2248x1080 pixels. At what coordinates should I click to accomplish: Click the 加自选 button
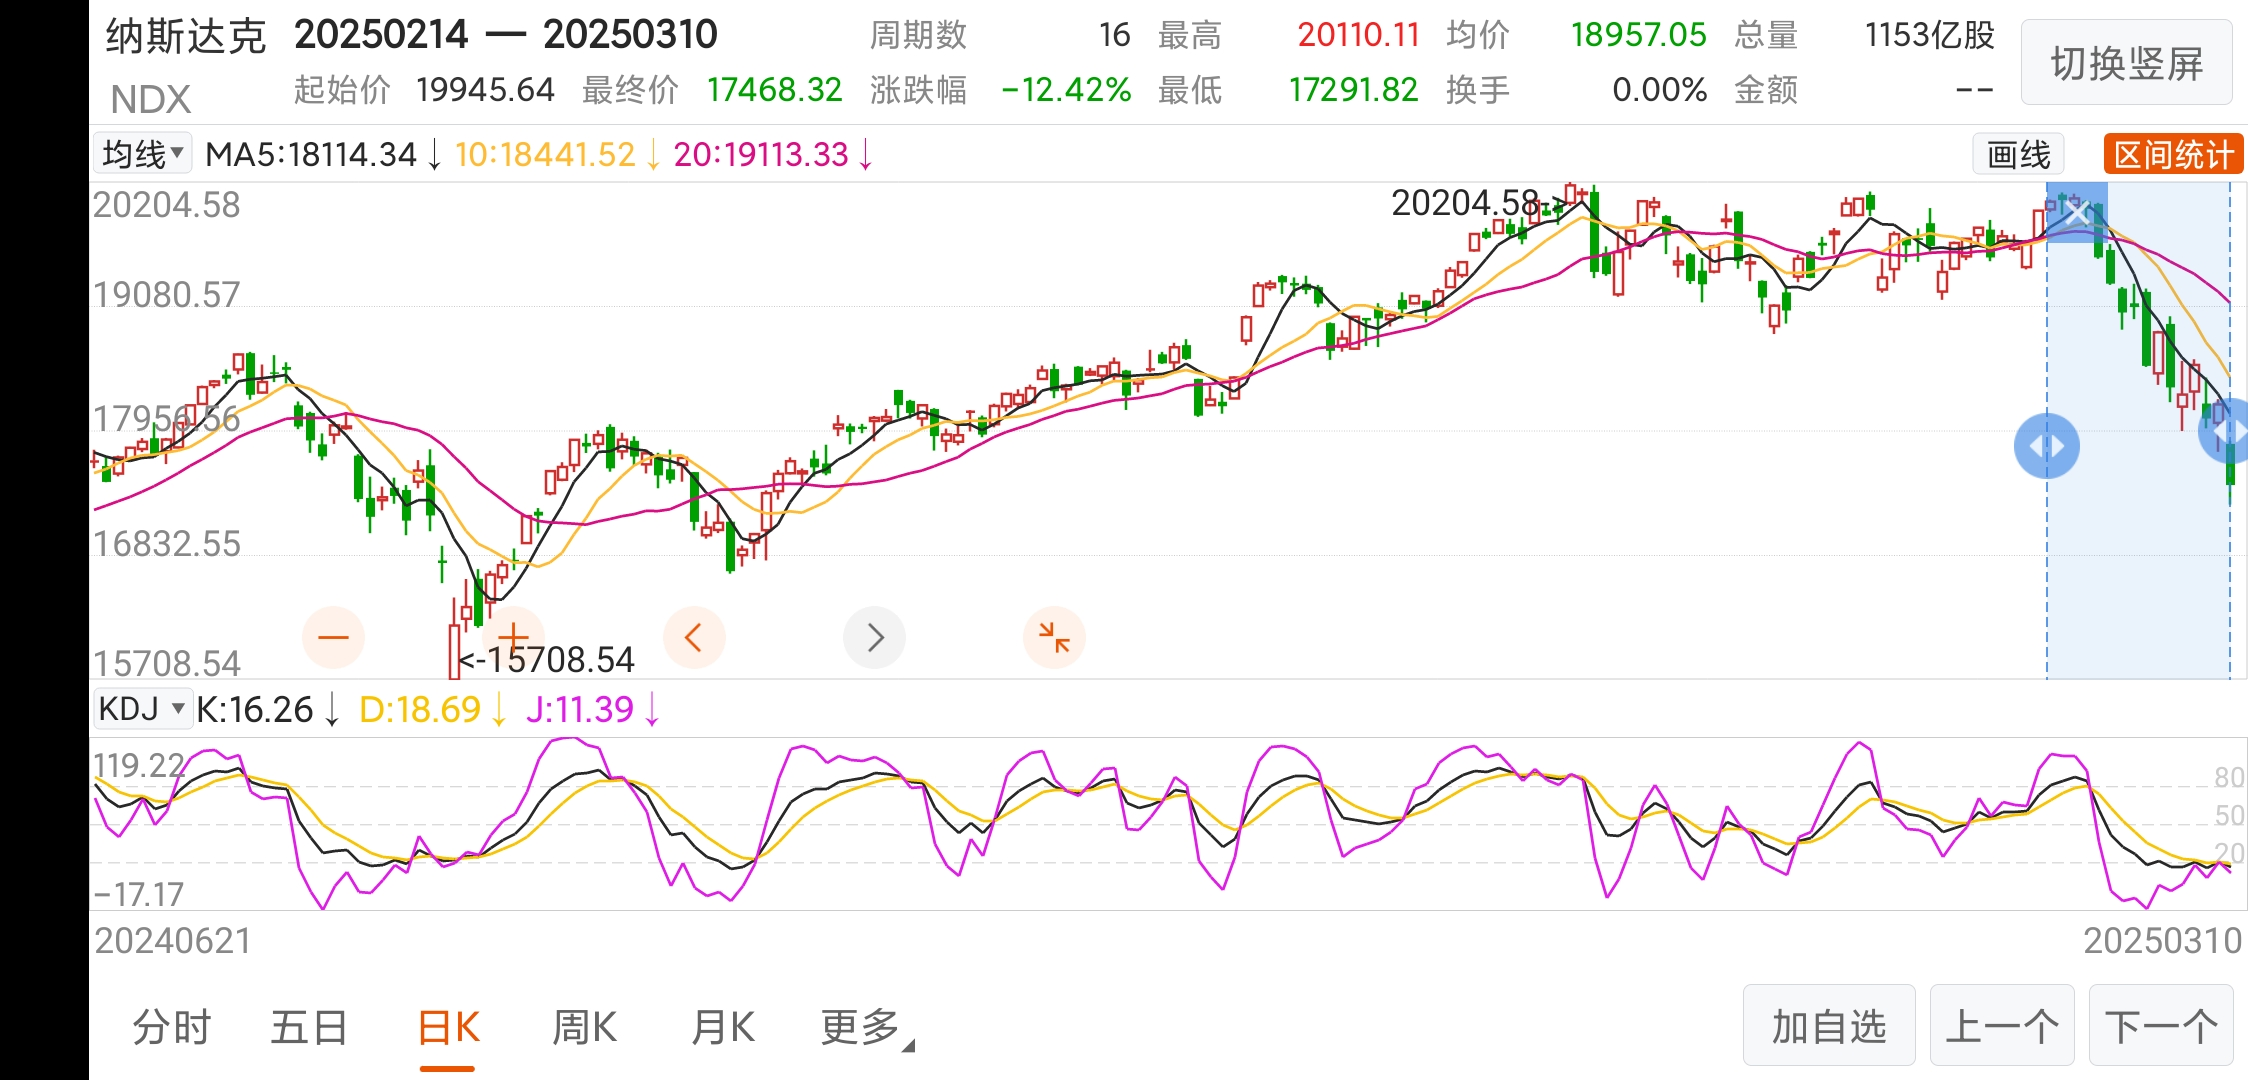click(1828, 1026)
